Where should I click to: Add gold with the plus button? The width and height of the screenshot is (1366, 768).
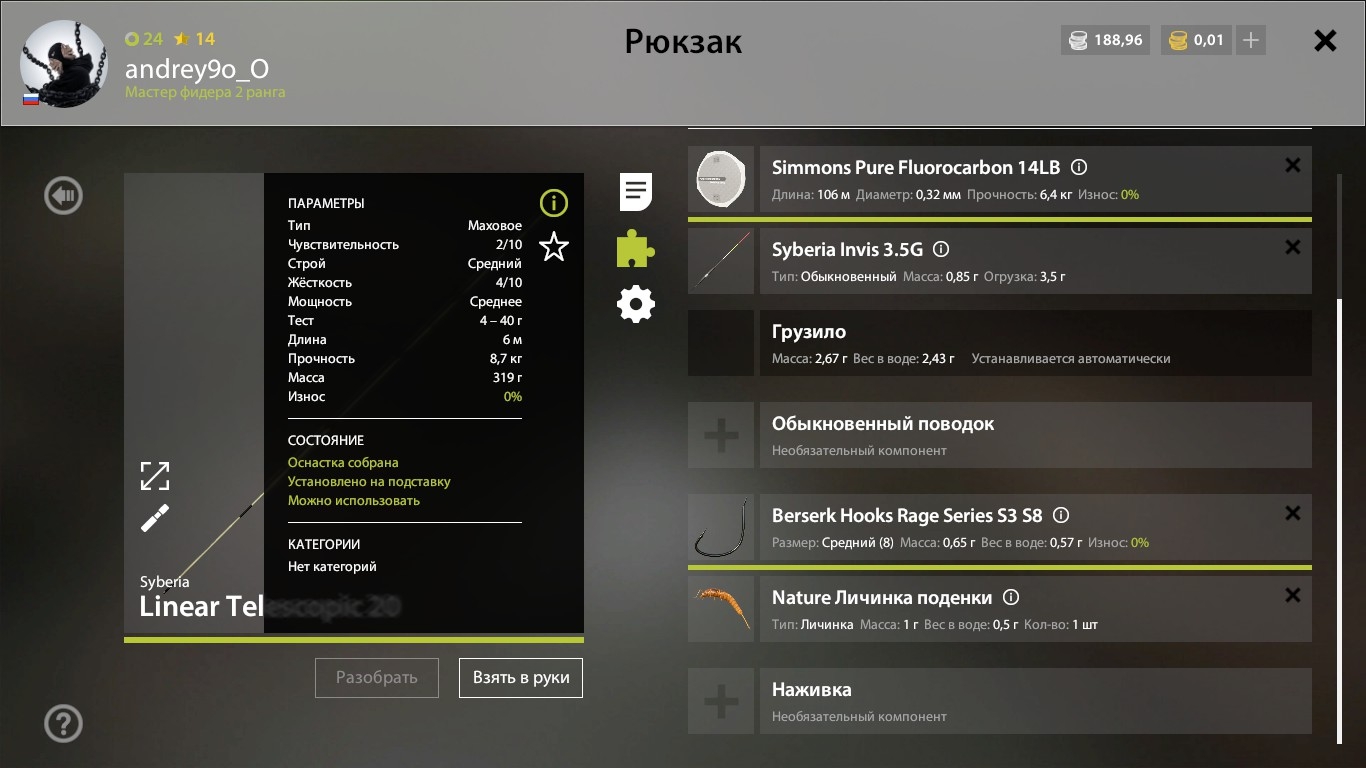pyautogui.click(x=1251, y=41)
